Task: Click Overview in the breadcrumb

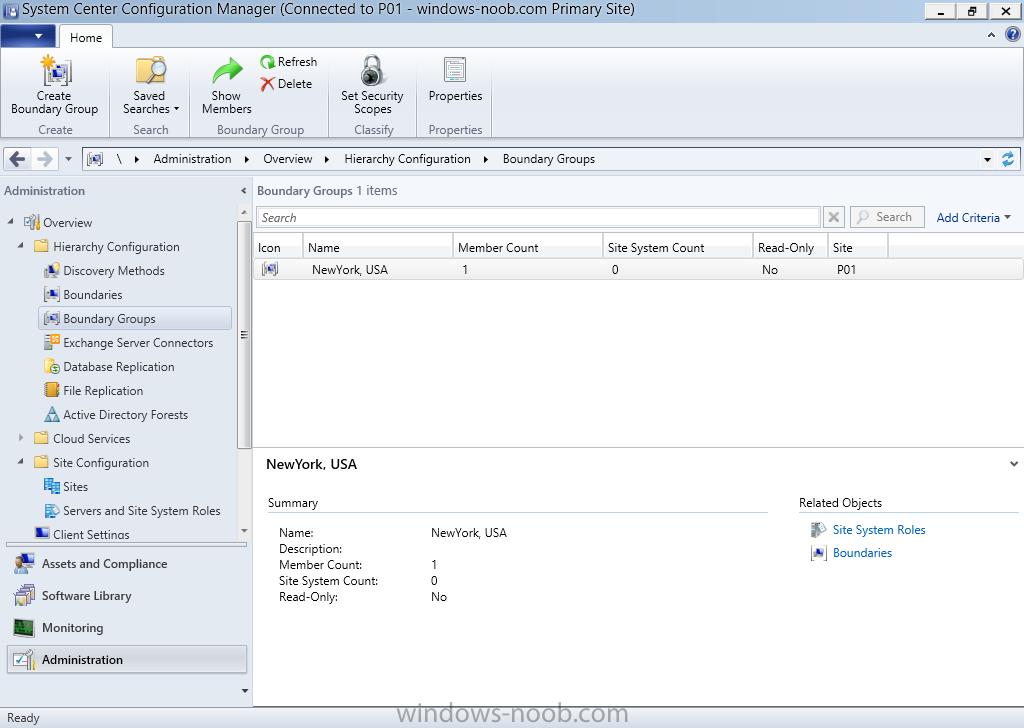Action: pos(287,159)
